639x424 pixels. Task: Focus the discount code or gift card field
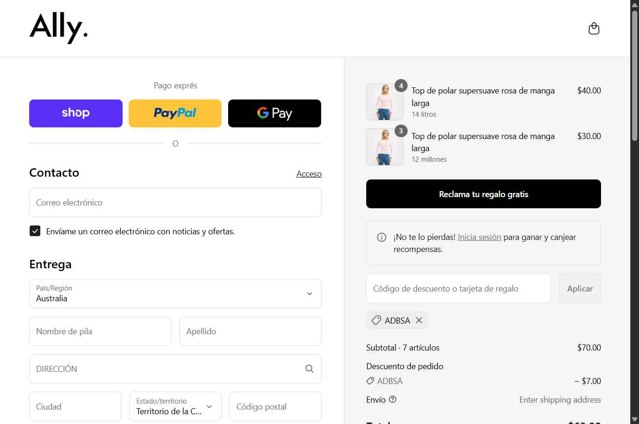pyautogui.click(x=458, y=289)
